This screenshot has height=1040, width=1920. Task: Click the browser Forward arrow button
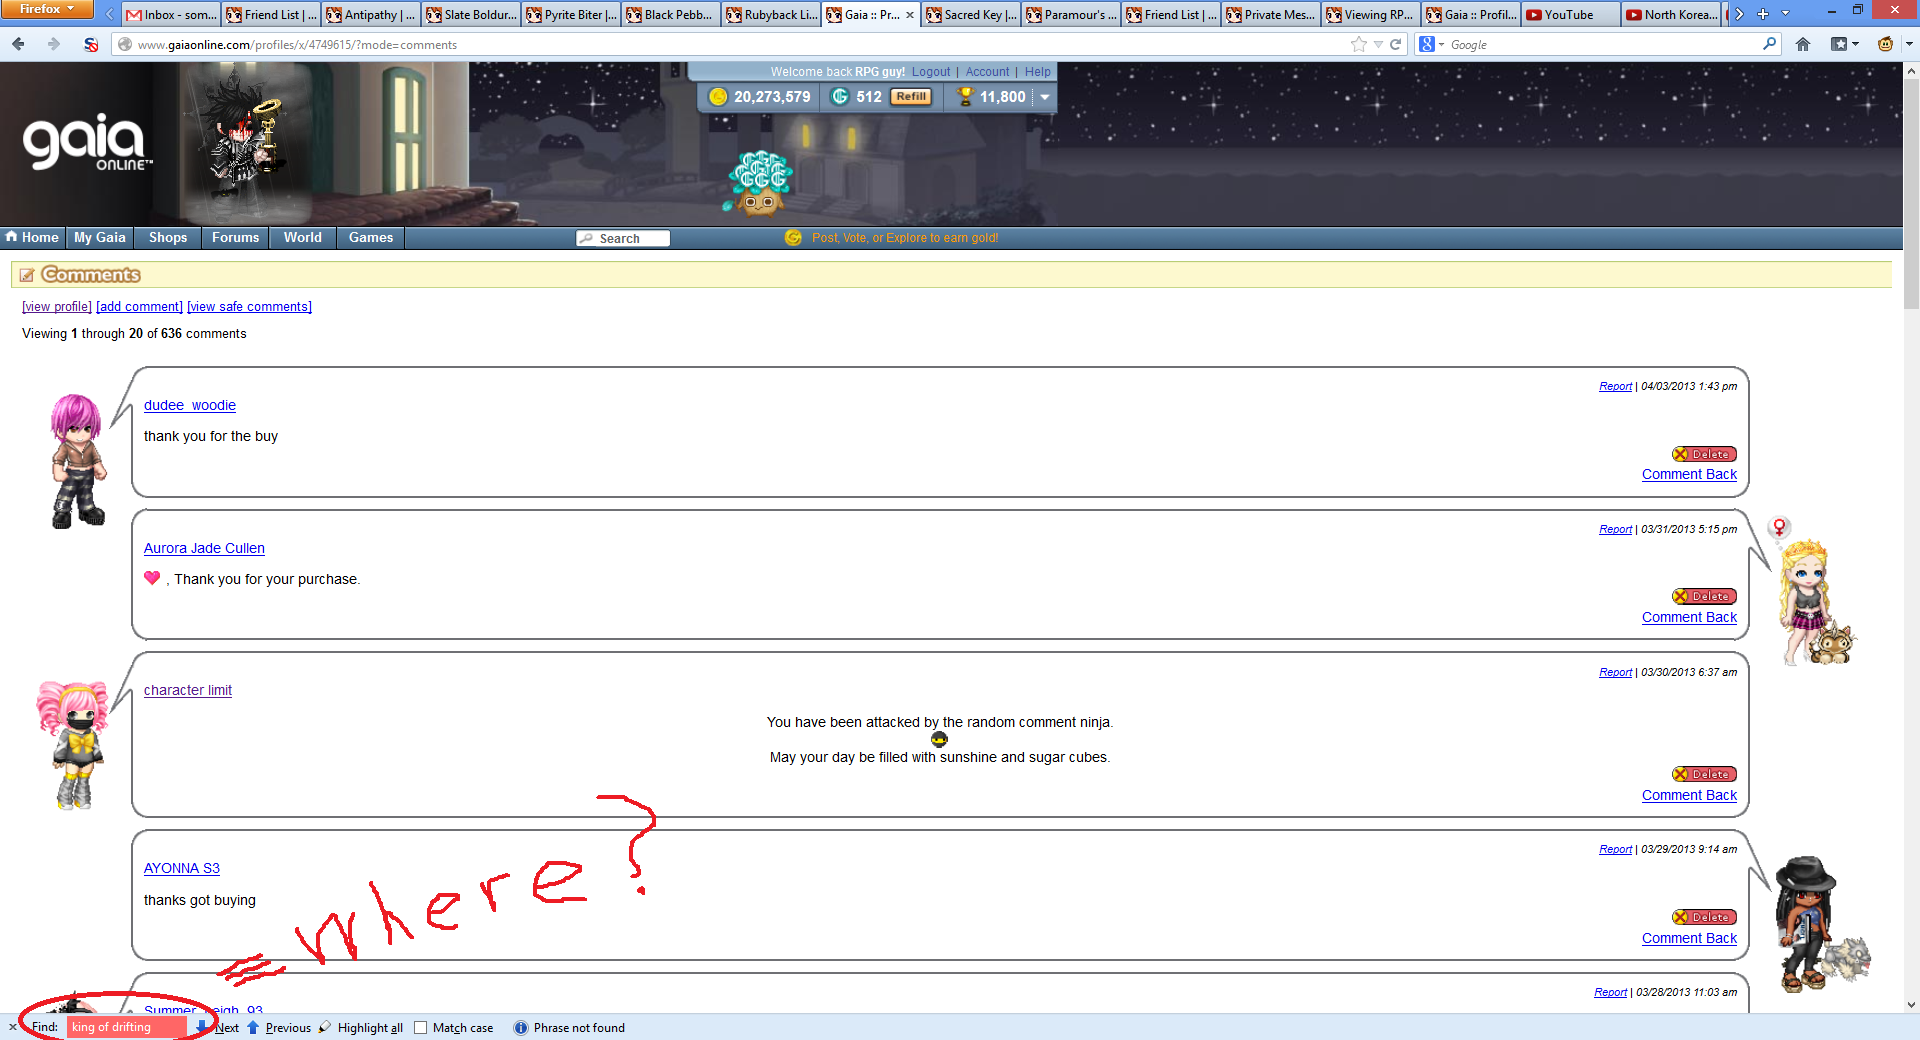click(x=54, y=44)
